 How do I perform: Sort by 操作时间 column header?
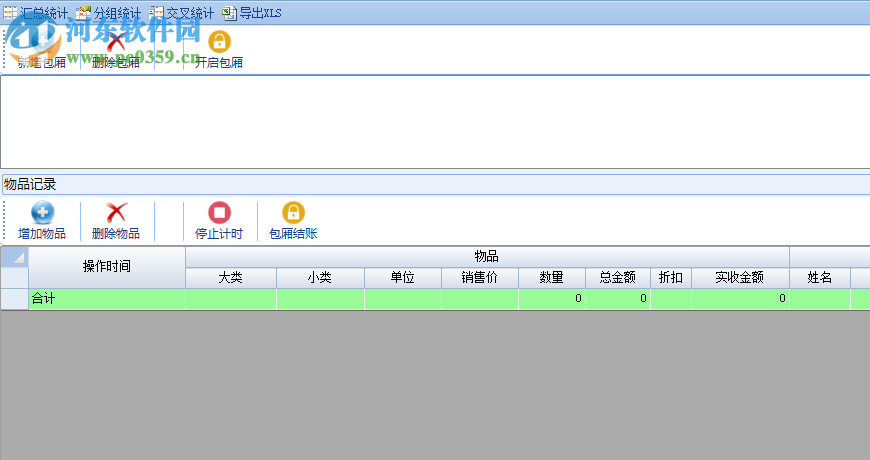click(x=107, y=267)
